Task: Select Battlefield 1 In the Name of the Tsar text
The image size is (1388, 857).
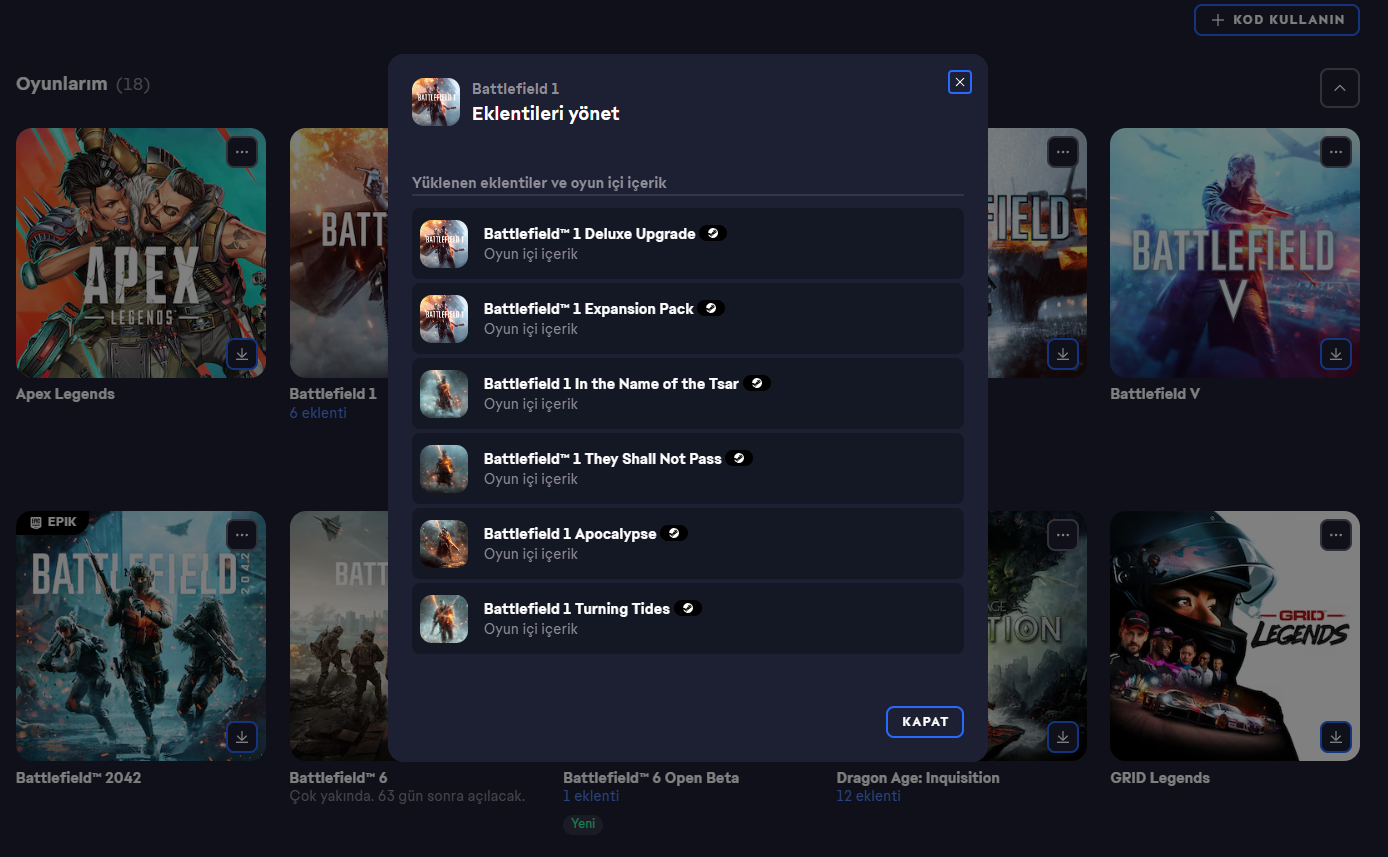Action: click(611, 384)
